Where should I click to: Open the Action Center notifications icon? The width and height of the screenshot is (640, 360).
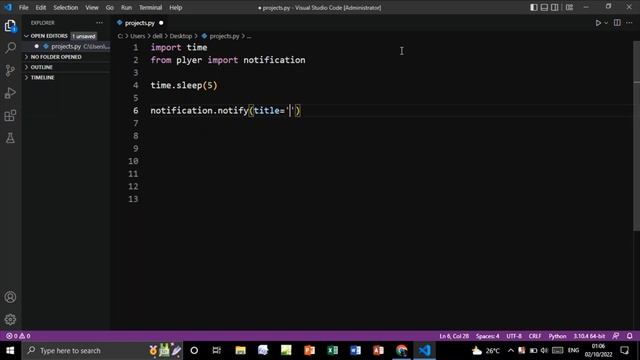point(624,350)
